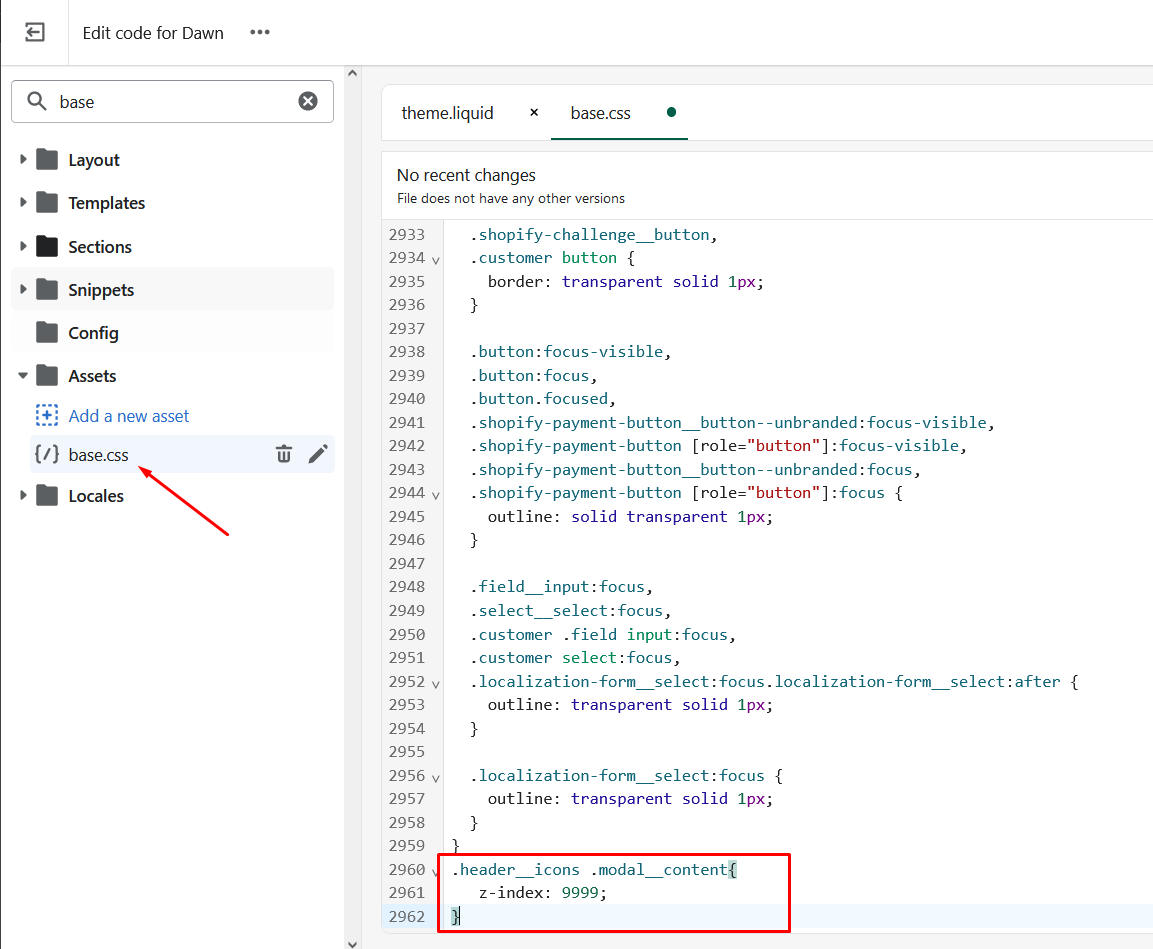
Task: Click the Locales folder icon
Action: tap(47, 495)
